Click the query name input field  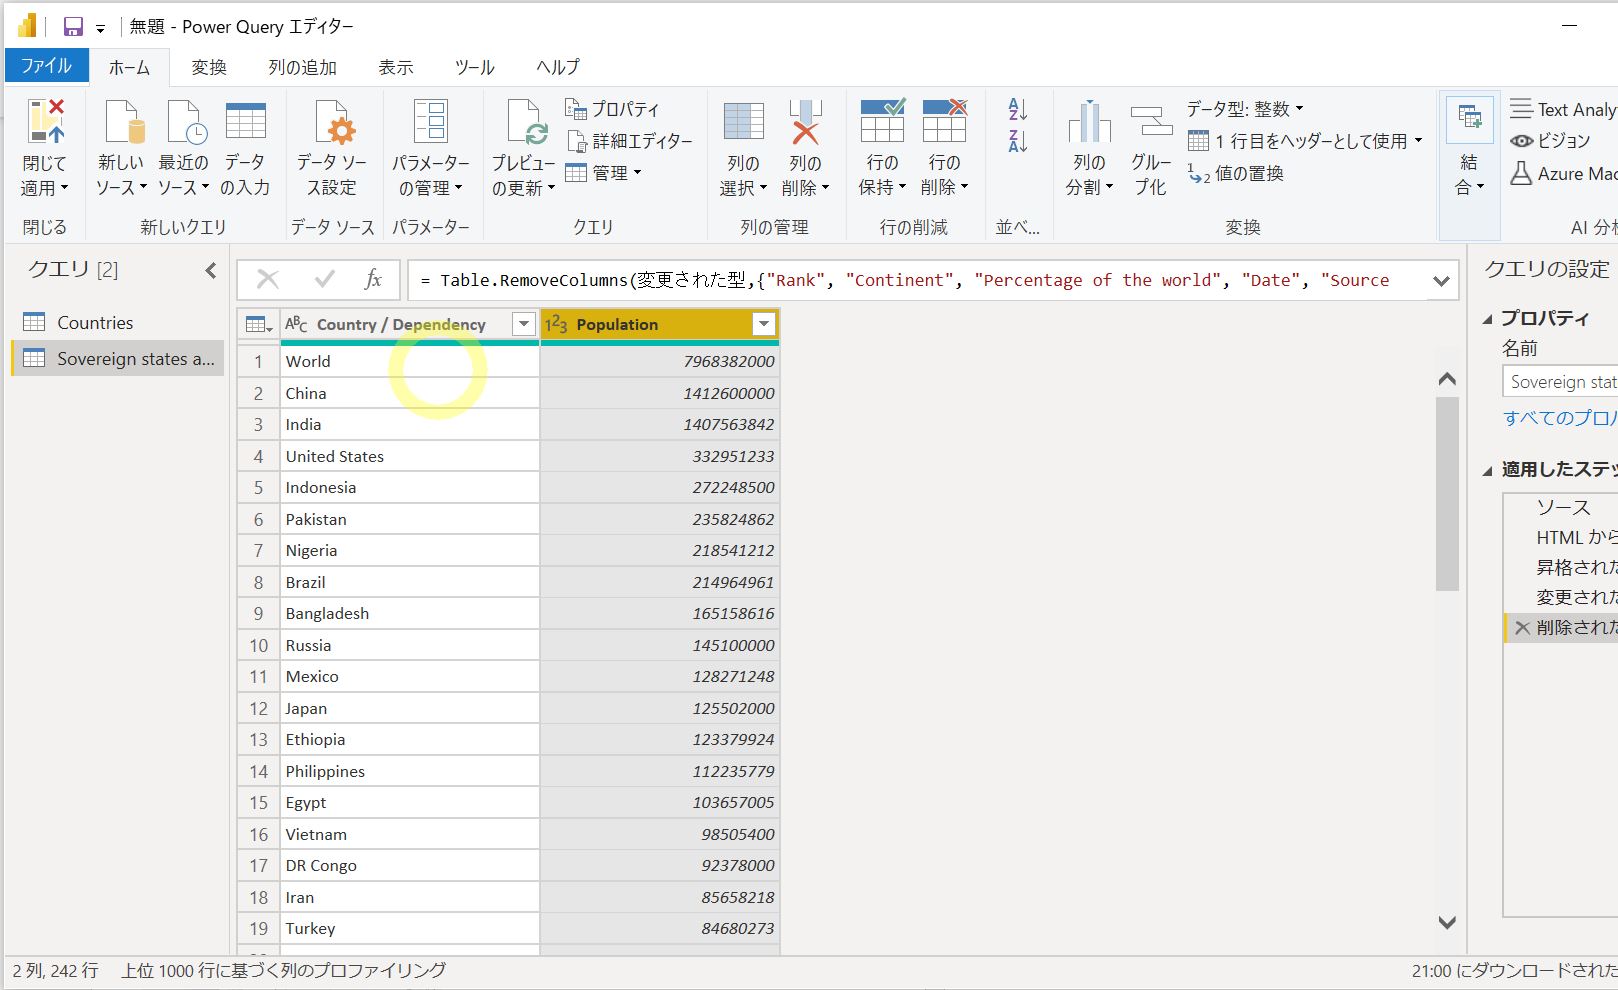click(1560, 382)
